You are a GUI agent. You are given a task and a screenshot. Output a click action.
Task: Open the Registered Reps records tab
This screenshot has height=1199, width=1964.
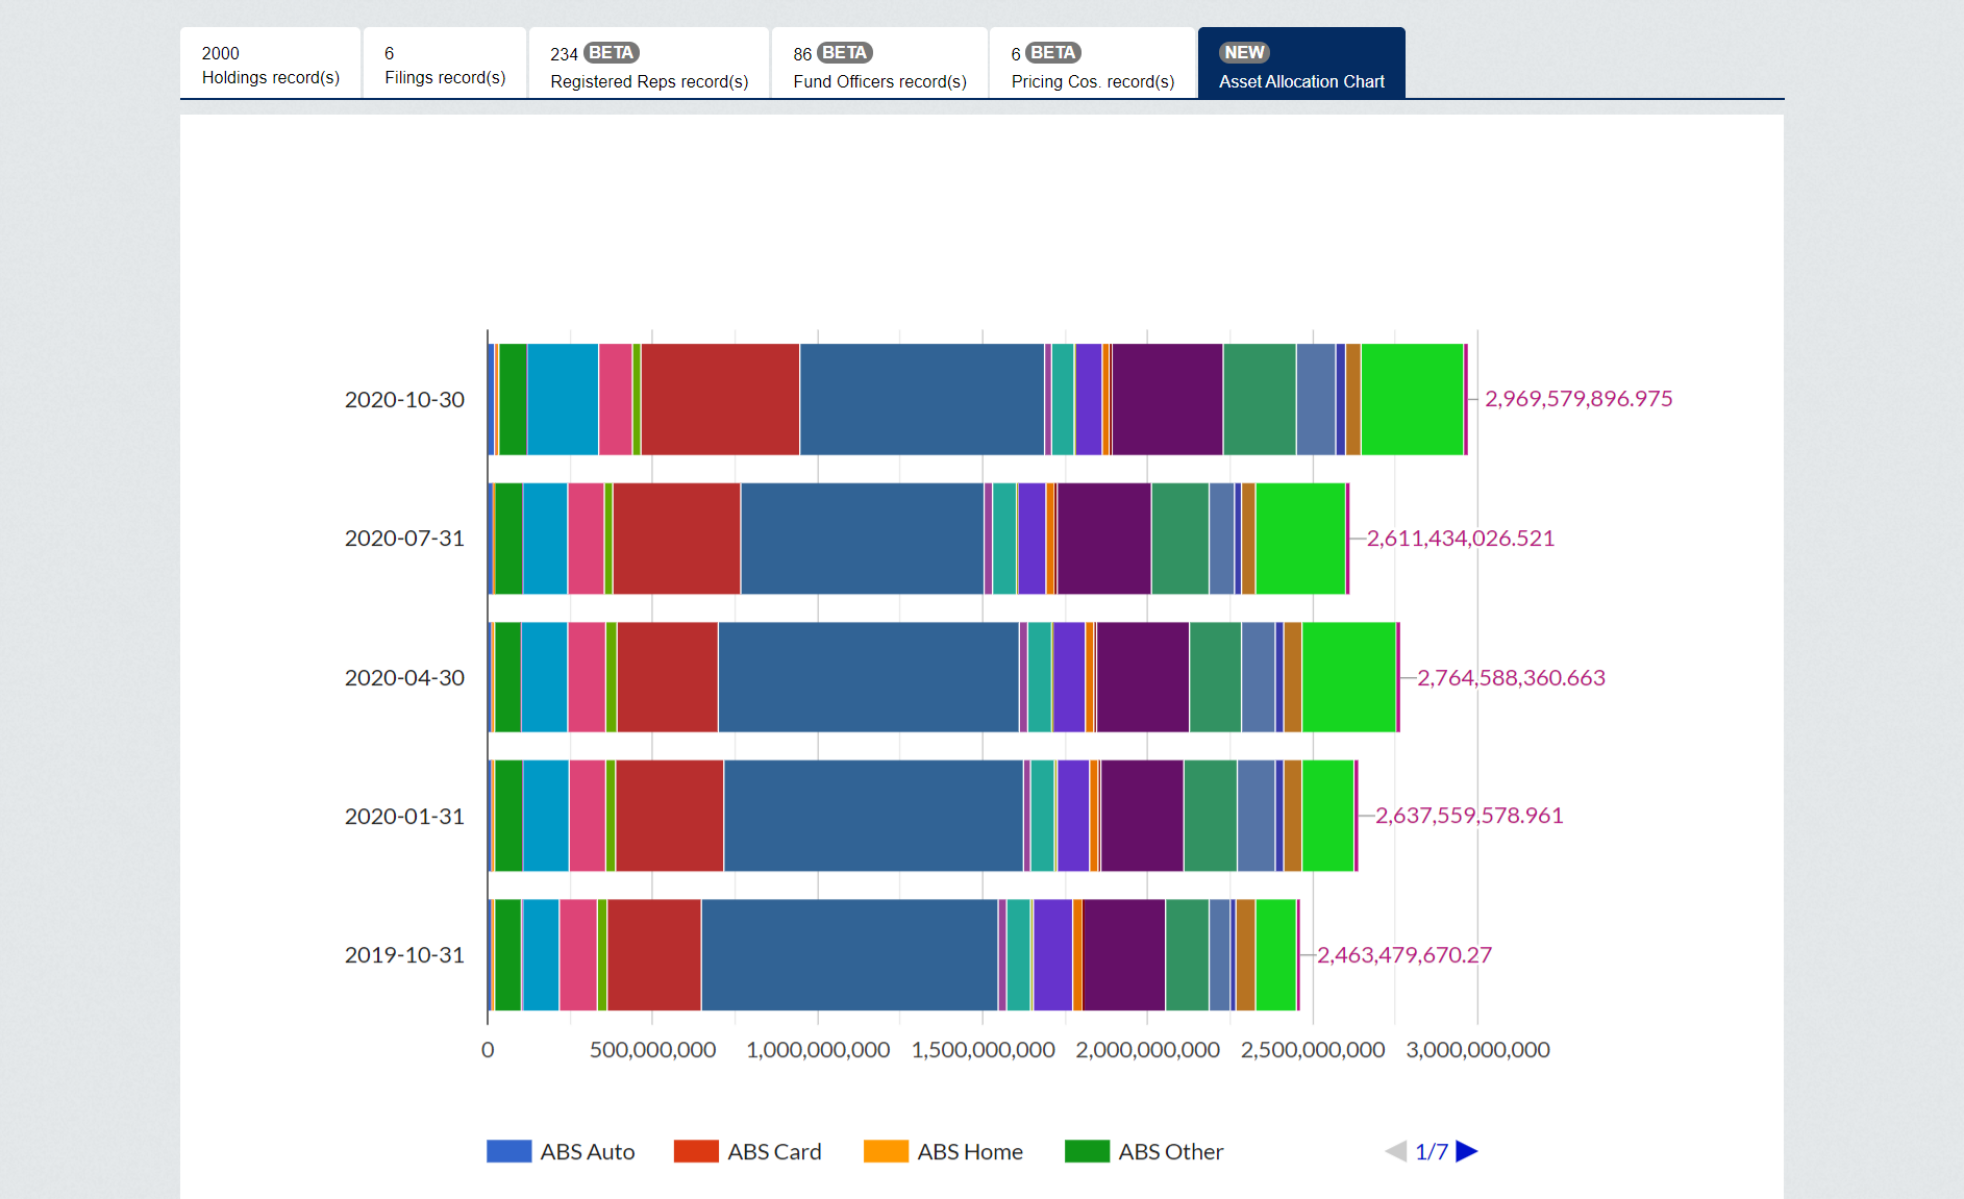649,64
